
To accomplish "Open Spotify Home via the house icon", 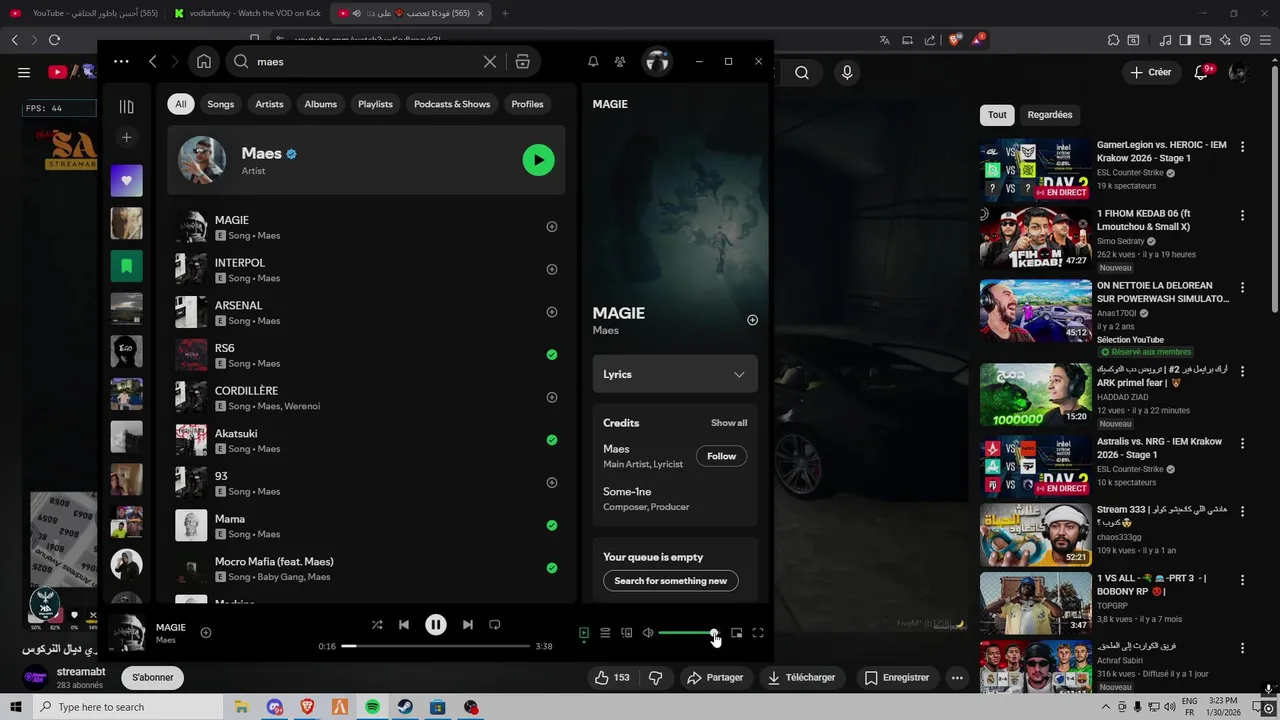I will coord(204,61).
